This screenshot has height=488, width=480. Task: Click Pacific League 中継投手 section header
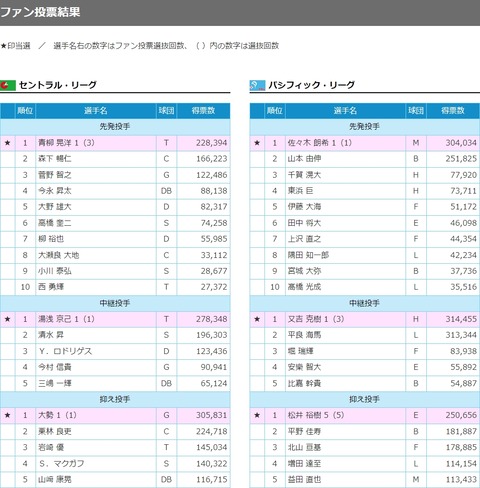tap(364, 303)
